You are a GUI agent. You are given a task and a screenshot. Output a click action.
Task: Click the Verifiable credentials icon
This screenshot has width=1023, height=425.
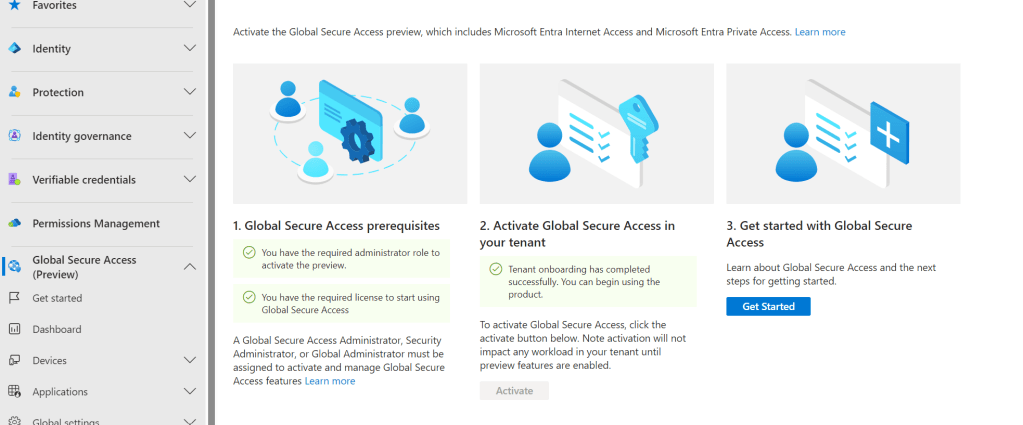click(15, 180)
